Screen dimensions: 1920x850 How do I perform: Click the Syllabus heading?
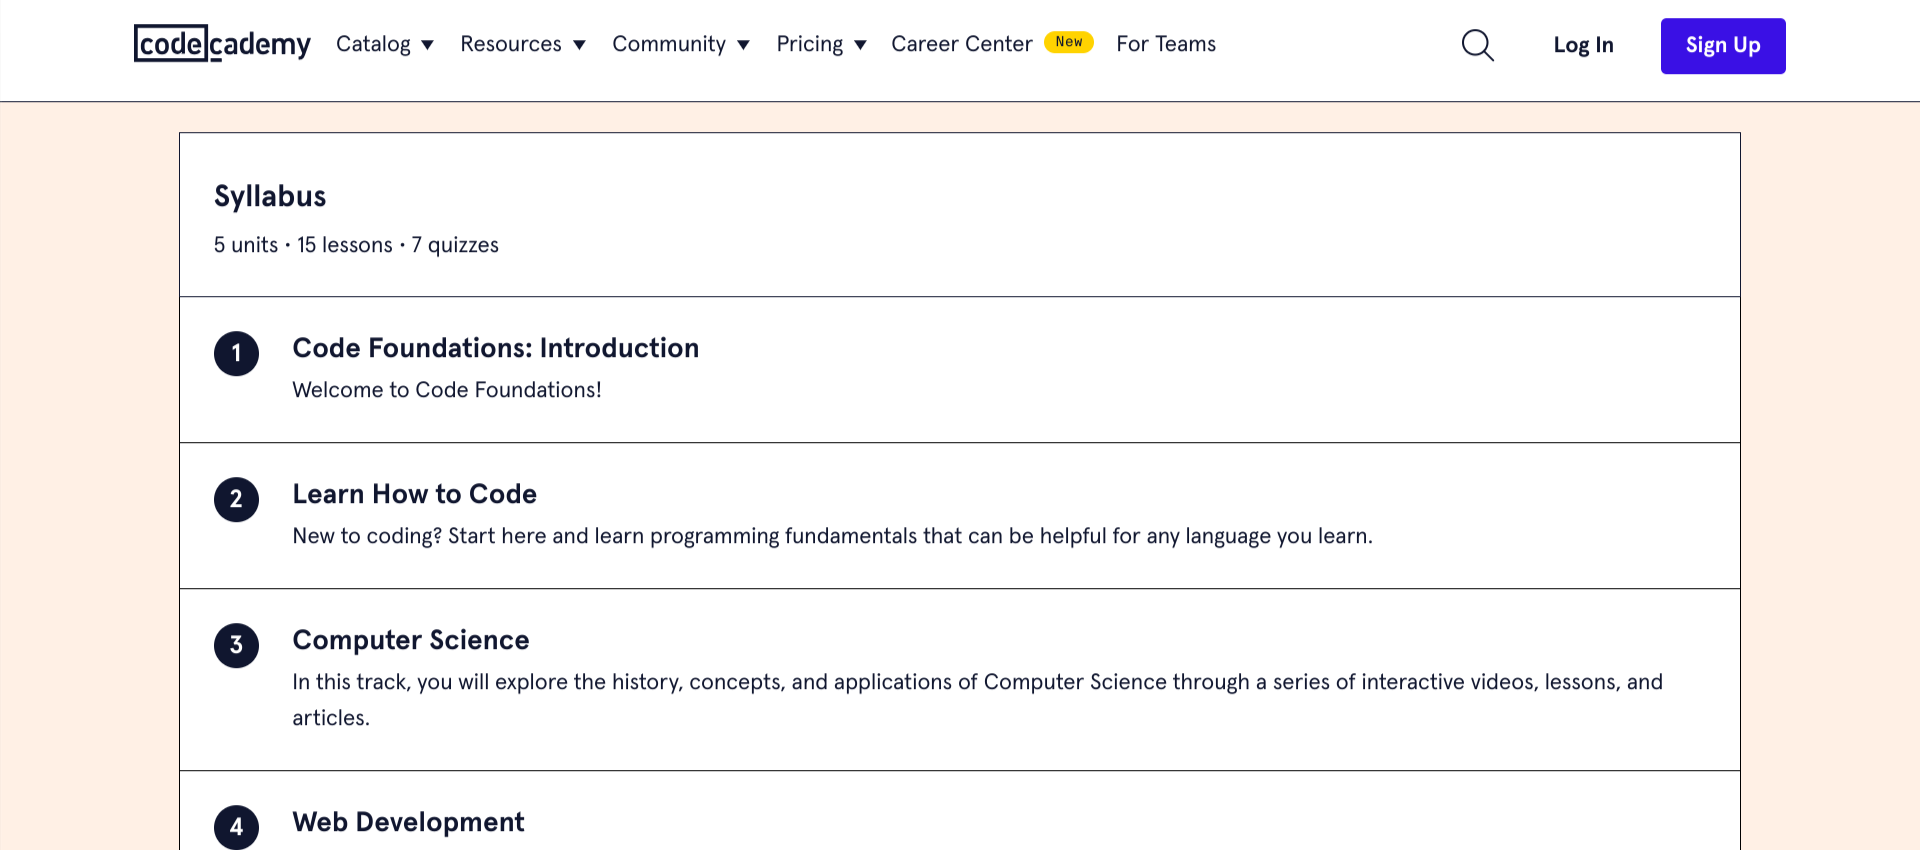tap(270, 196)
